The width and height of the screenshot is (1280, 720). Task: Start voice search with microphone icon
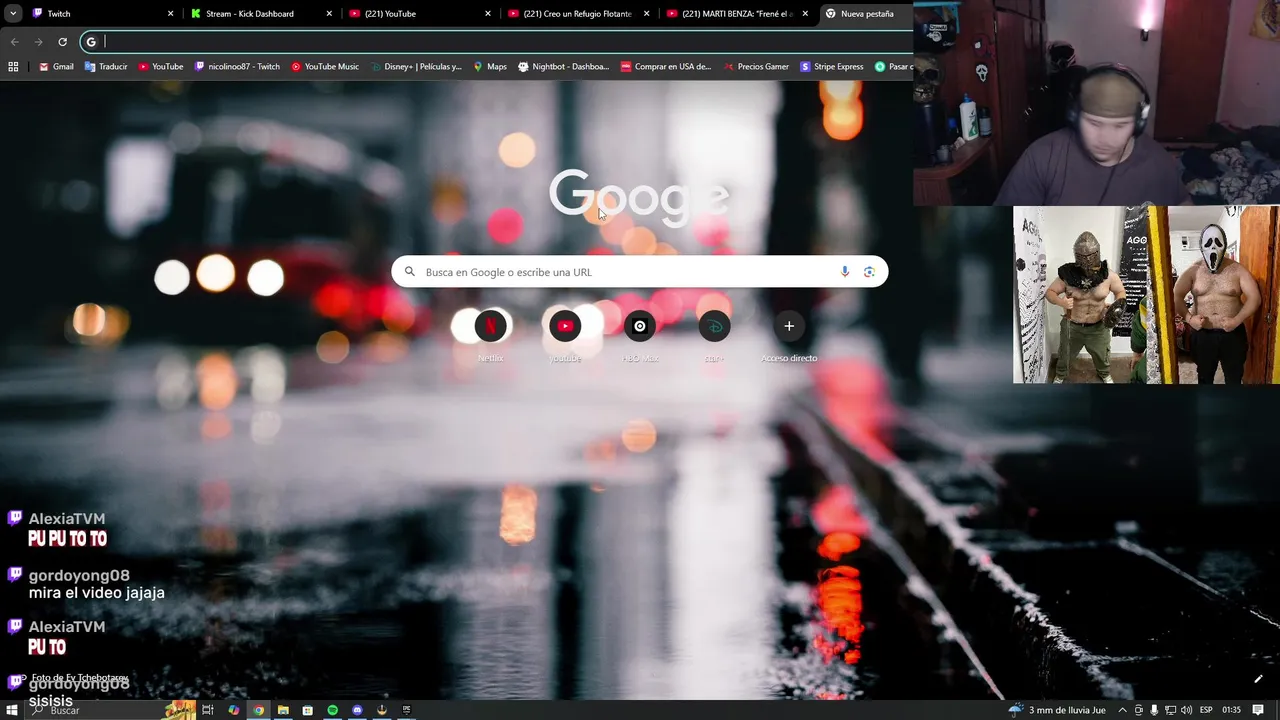click(845, 272)
